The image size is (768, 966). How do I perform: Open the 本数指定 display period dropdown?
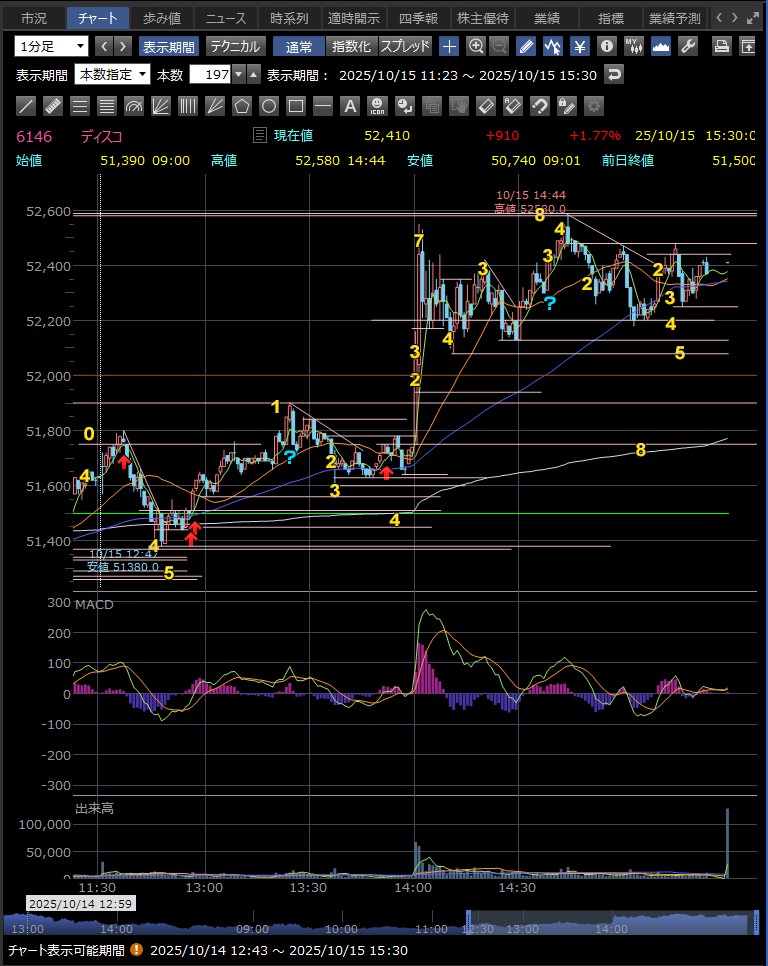113,74
